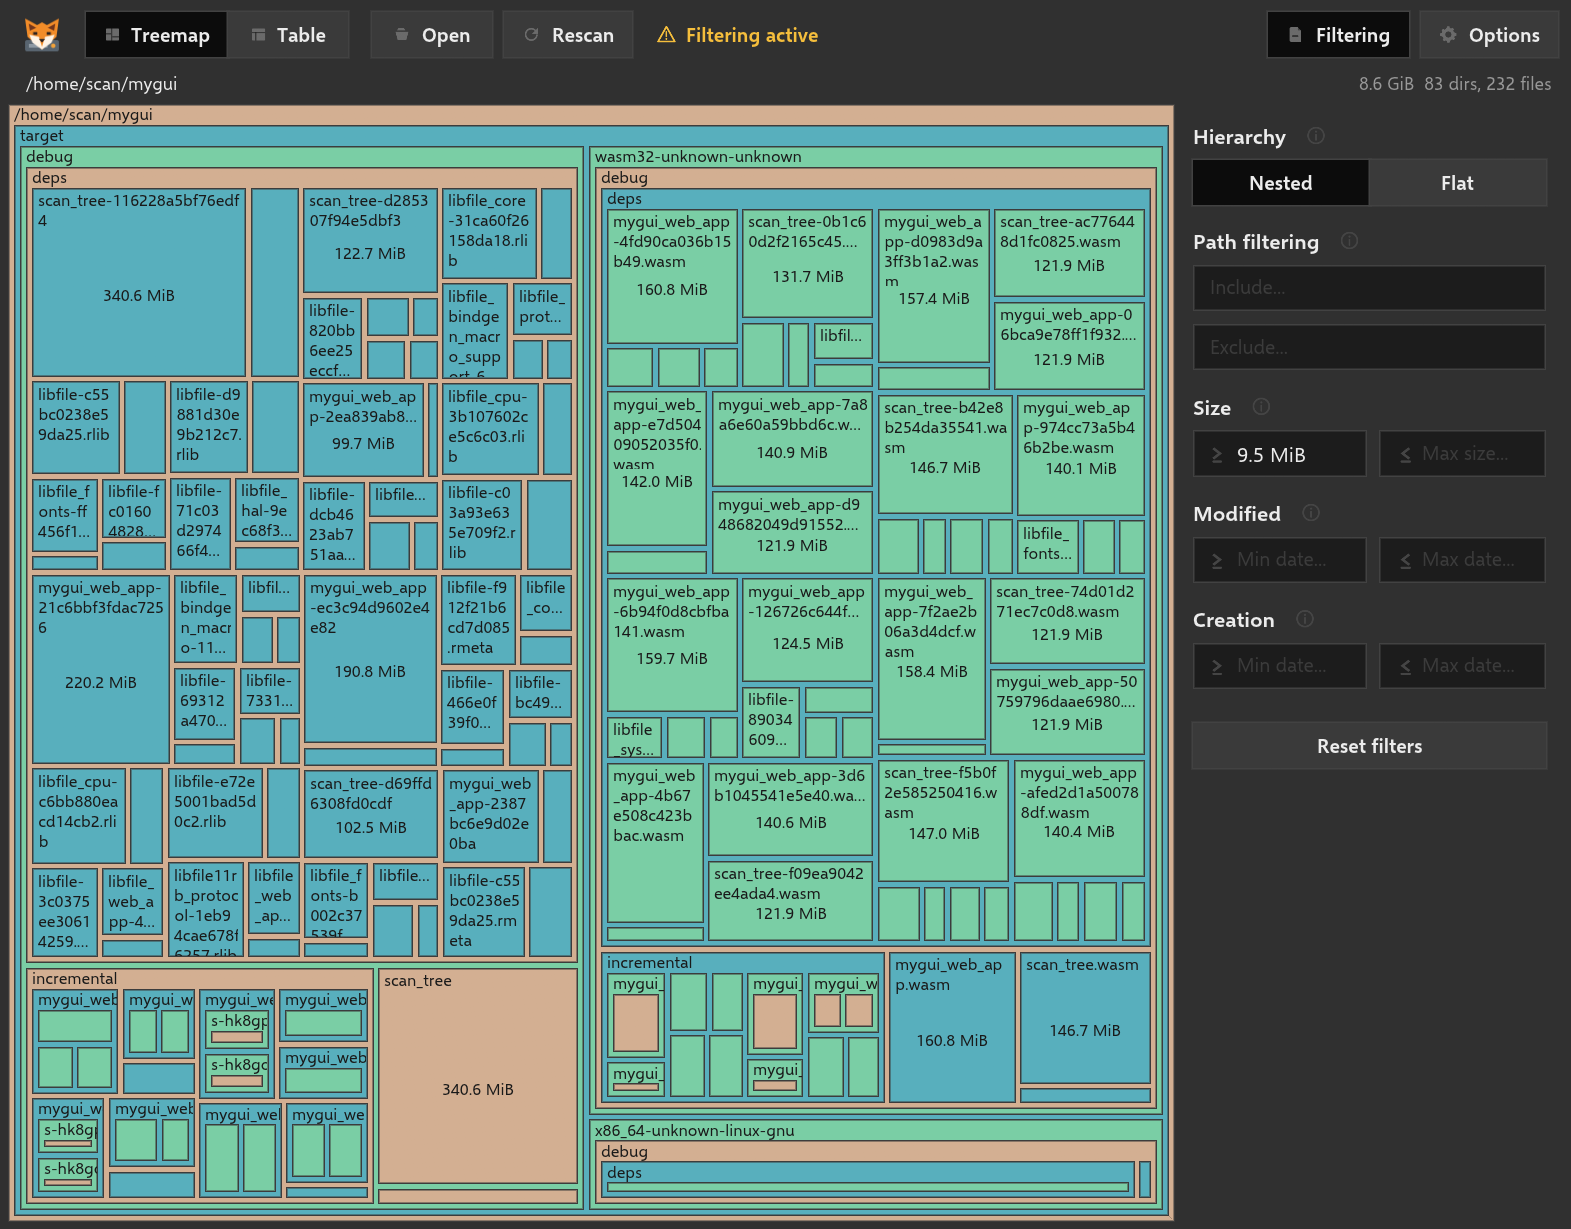Switch to Treemap view
The width and height of the screenshot is (1571, 1229).
(x=156, y=35)
